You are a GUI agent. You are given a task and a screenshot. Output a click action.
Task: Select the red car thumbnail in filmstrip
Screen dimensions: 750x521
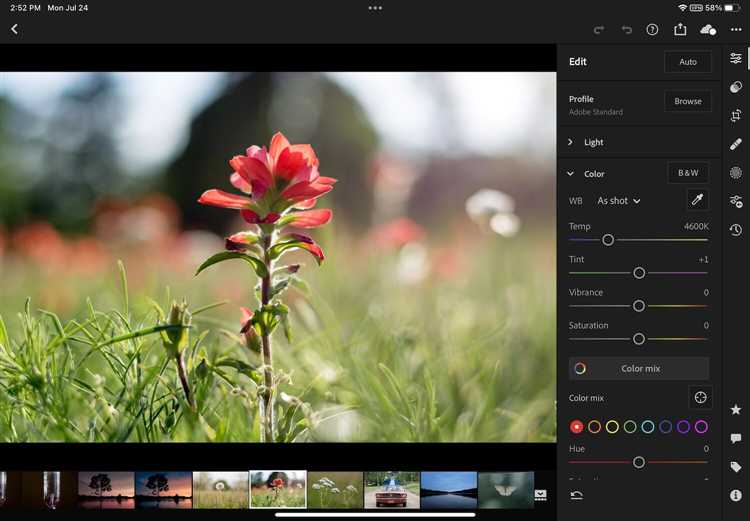(392, 490)
